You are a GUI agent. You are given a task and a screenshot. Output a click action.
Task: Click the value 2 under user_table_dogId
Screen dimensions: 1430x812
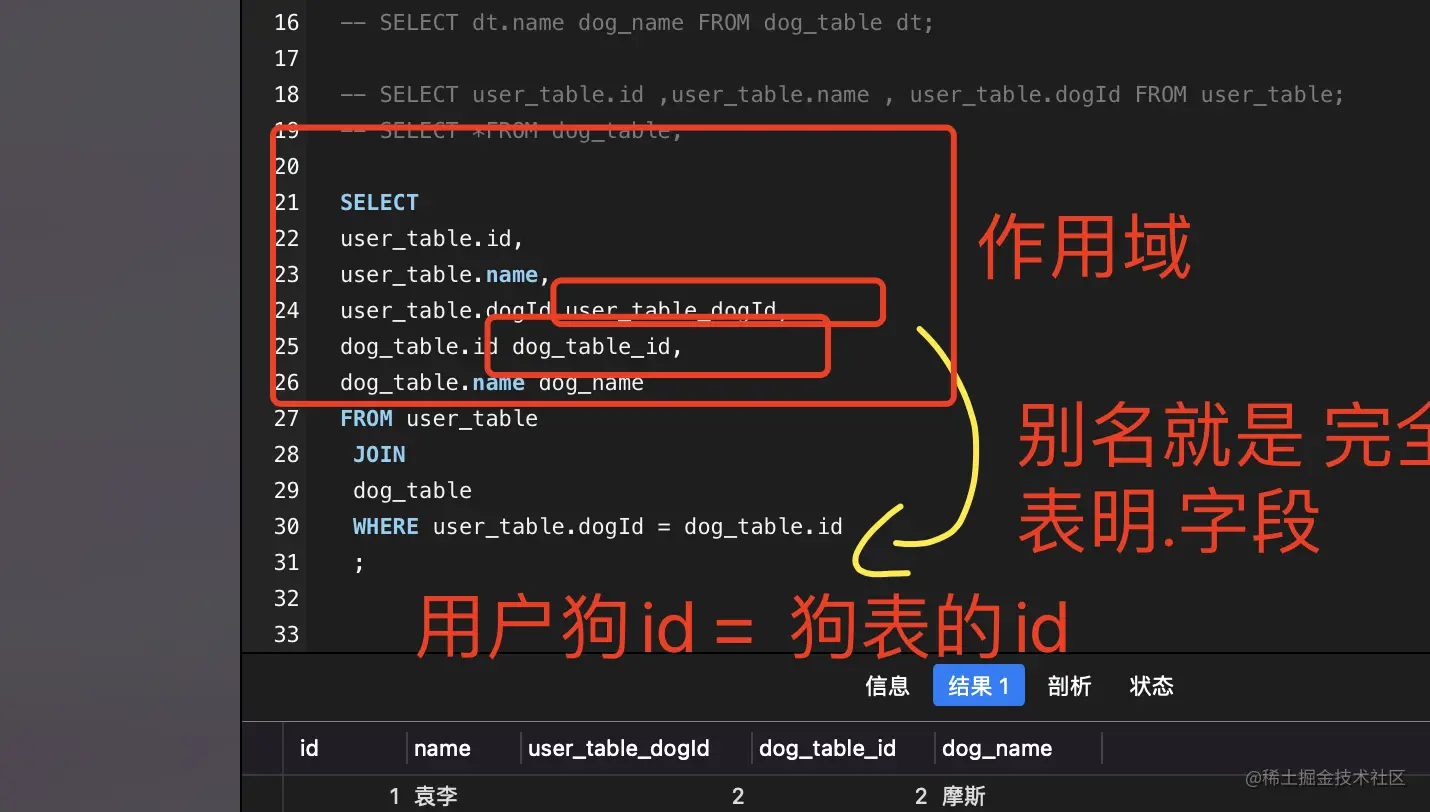738,796
